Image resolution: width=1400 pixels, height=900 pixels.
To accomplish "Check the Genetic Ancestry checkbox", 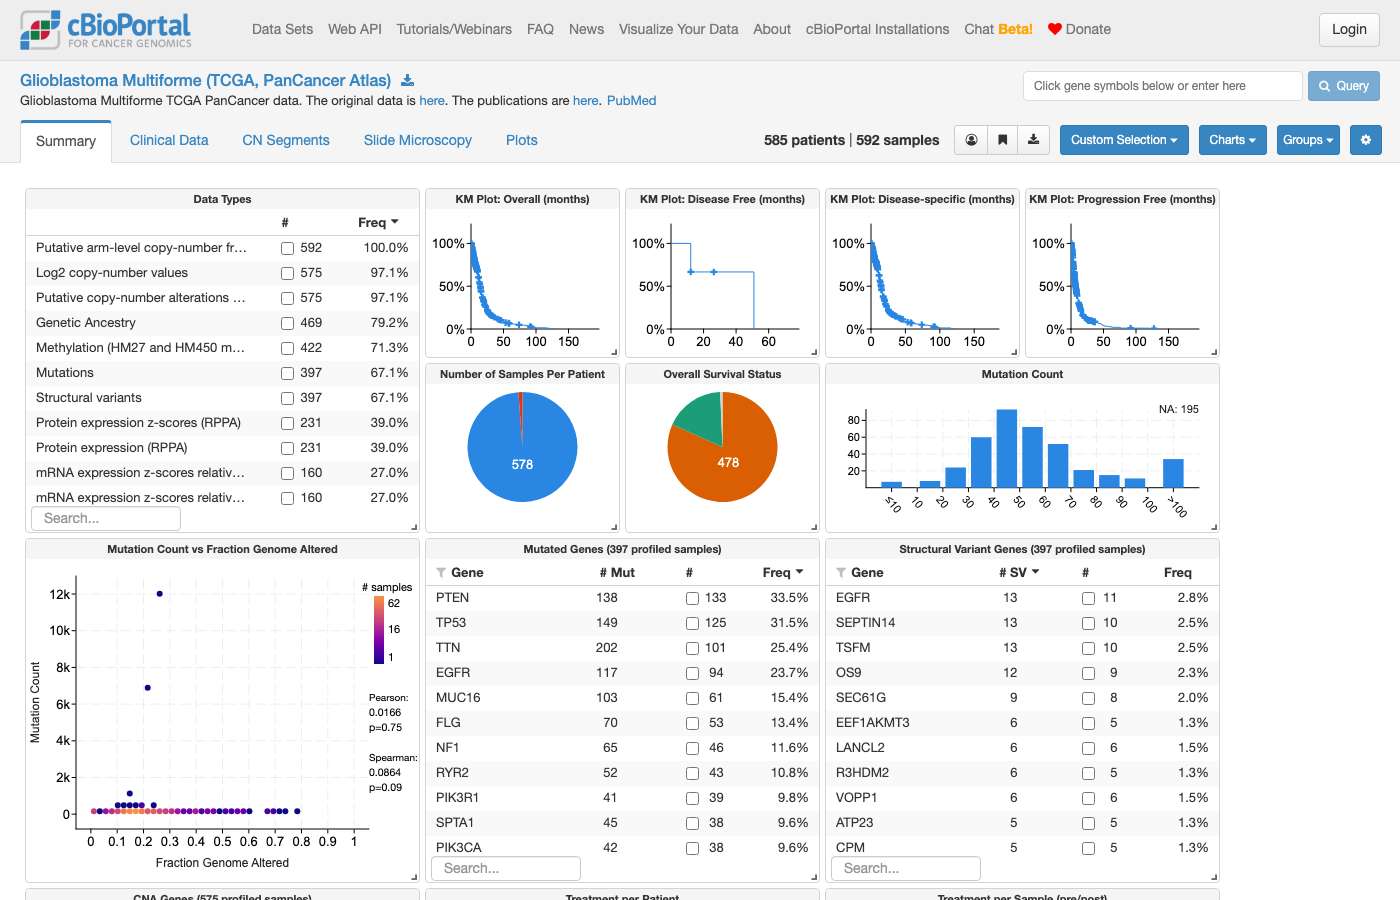I will (287, 323).
